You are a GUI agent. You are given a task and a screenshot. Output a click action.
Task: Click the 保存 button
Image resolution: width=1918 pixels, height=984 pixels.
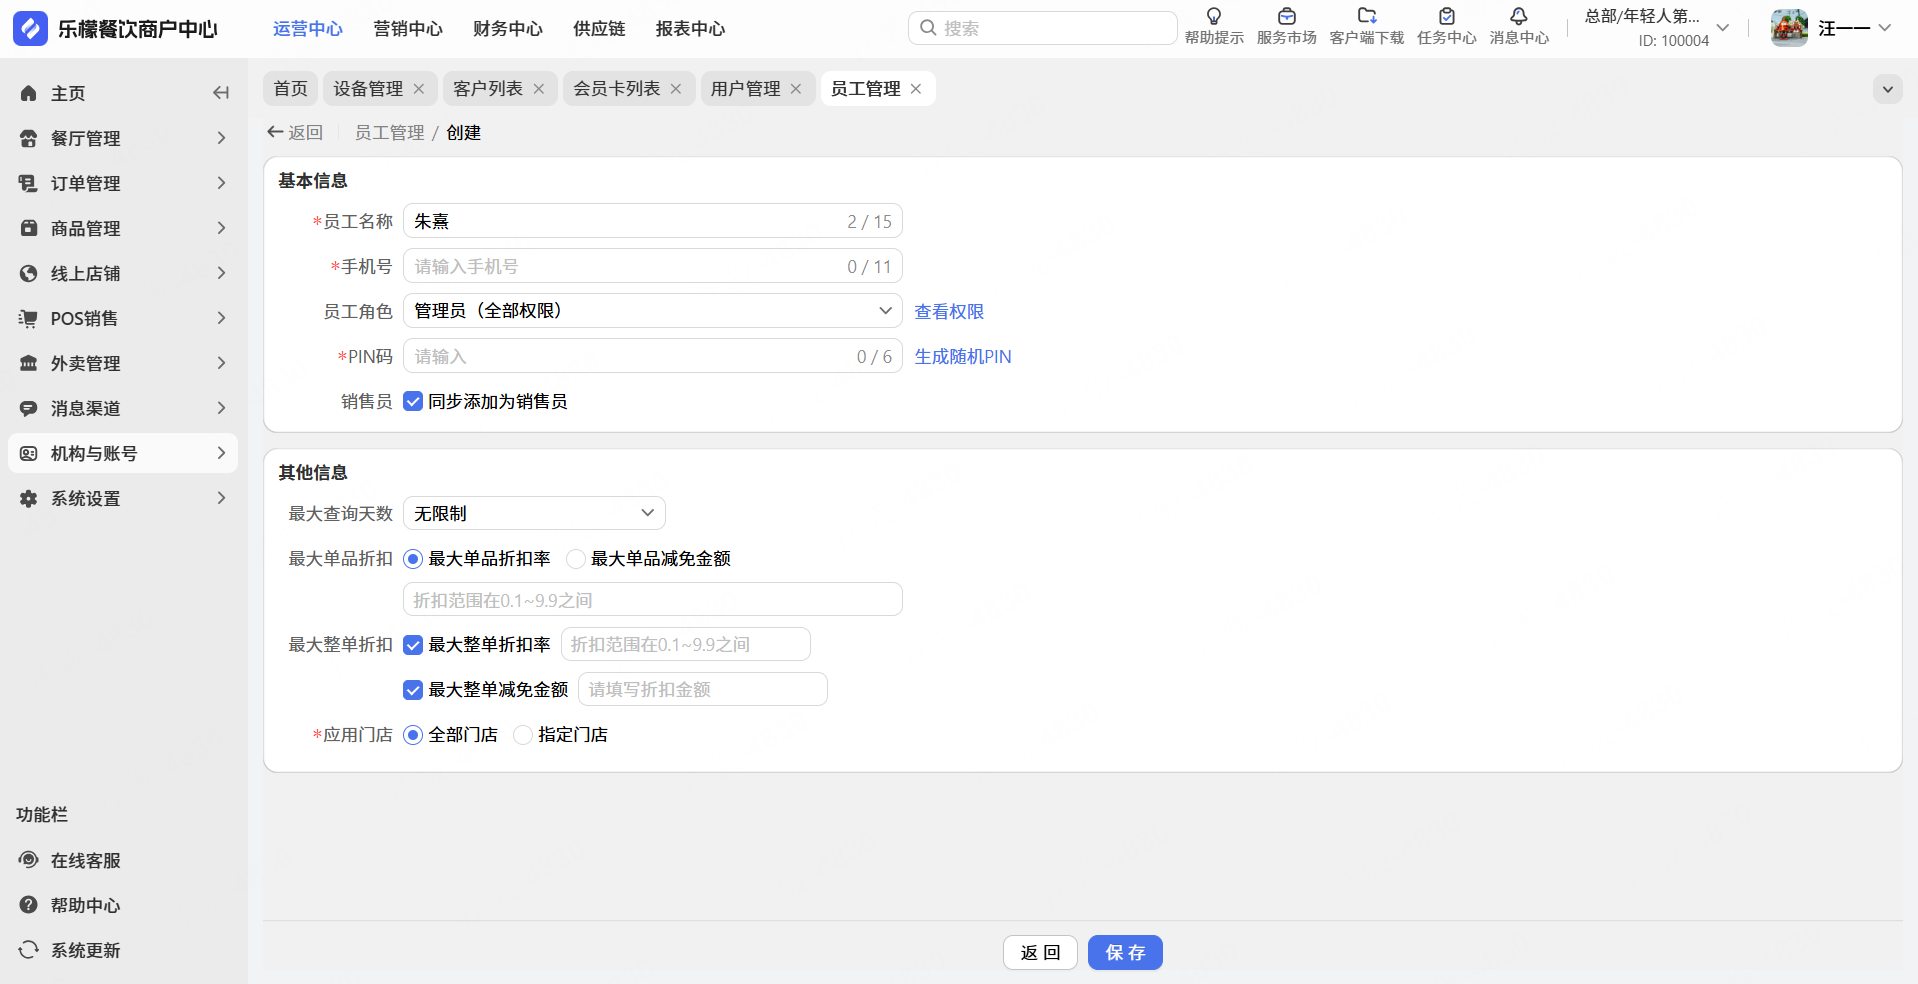(x=1125, y=953)
